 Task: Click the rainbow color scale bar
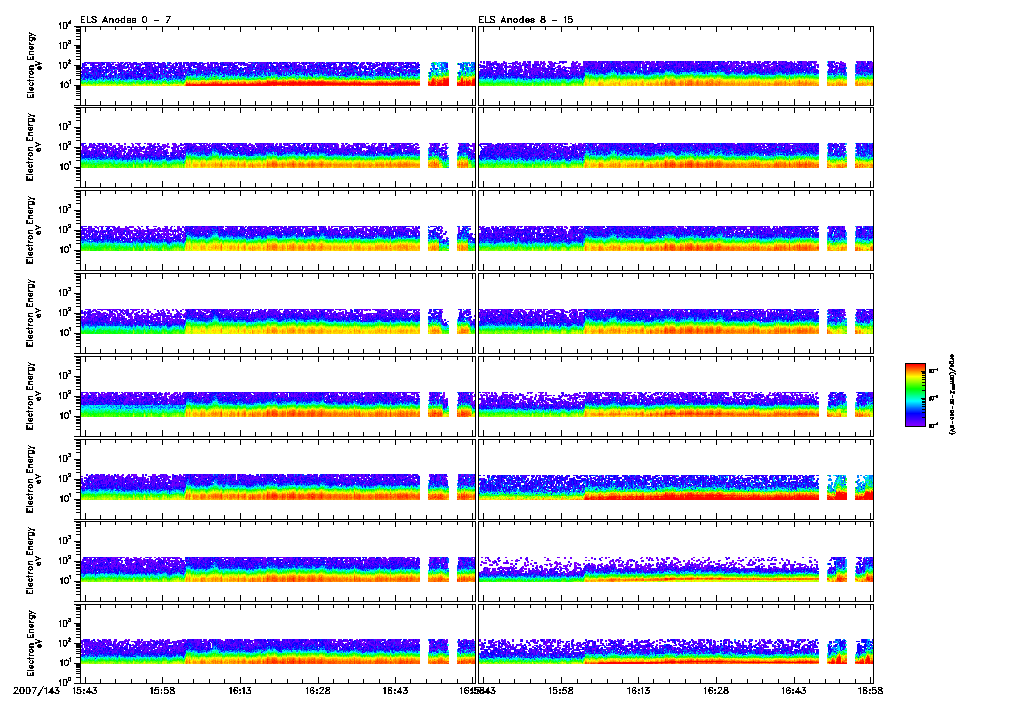pos(915,395)
